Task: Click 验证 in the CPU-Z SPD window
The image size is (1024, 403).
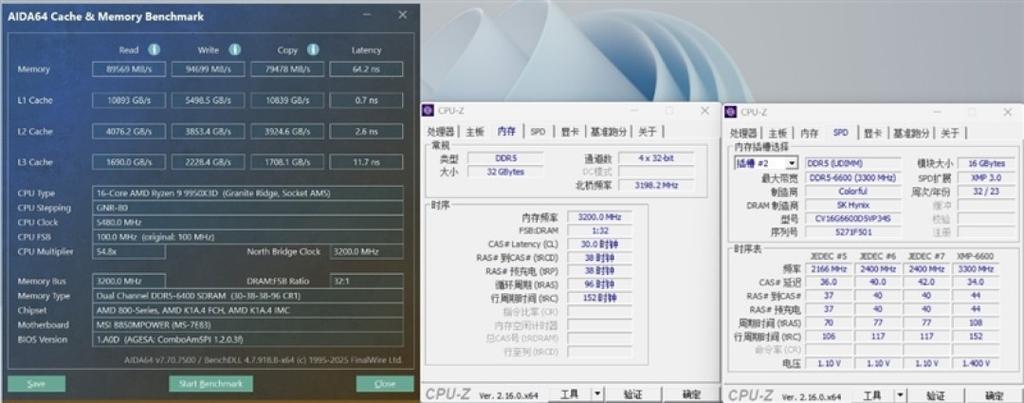Action: (x=936, y=396)
